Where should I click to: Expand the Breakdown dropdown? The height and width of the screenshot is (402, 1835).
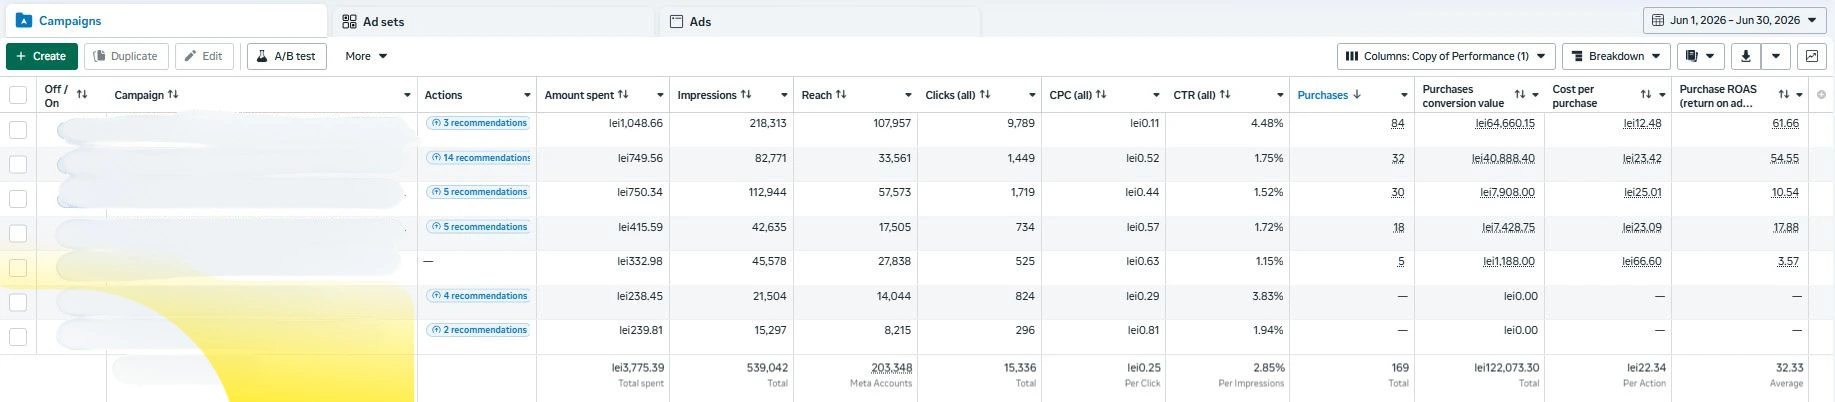click(1617, 56)
